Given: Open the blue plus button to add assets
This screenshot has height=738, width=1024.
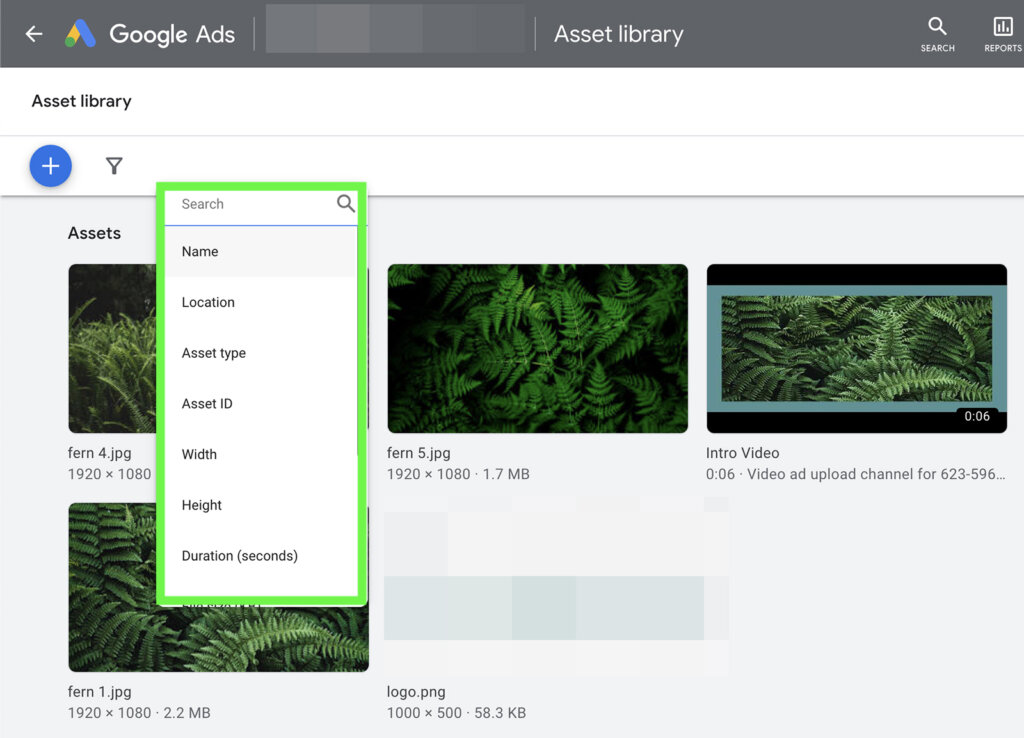Looking at the screenshot, I should [50, 165].
